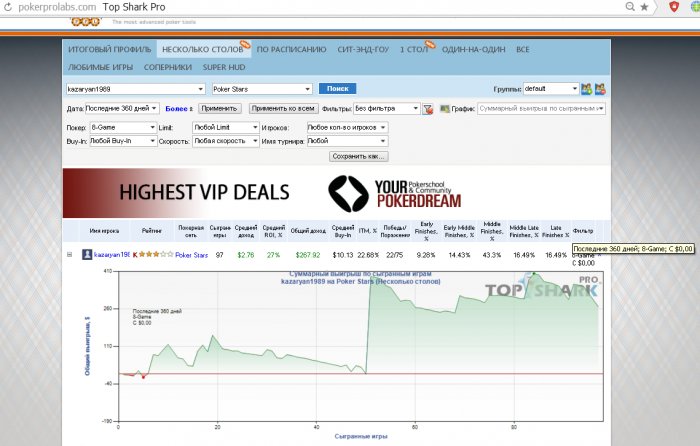Screen dimensions: 700x446
Task: Open the Игроков Любое кол-во игроков dropdown
Action: point(347,127)
